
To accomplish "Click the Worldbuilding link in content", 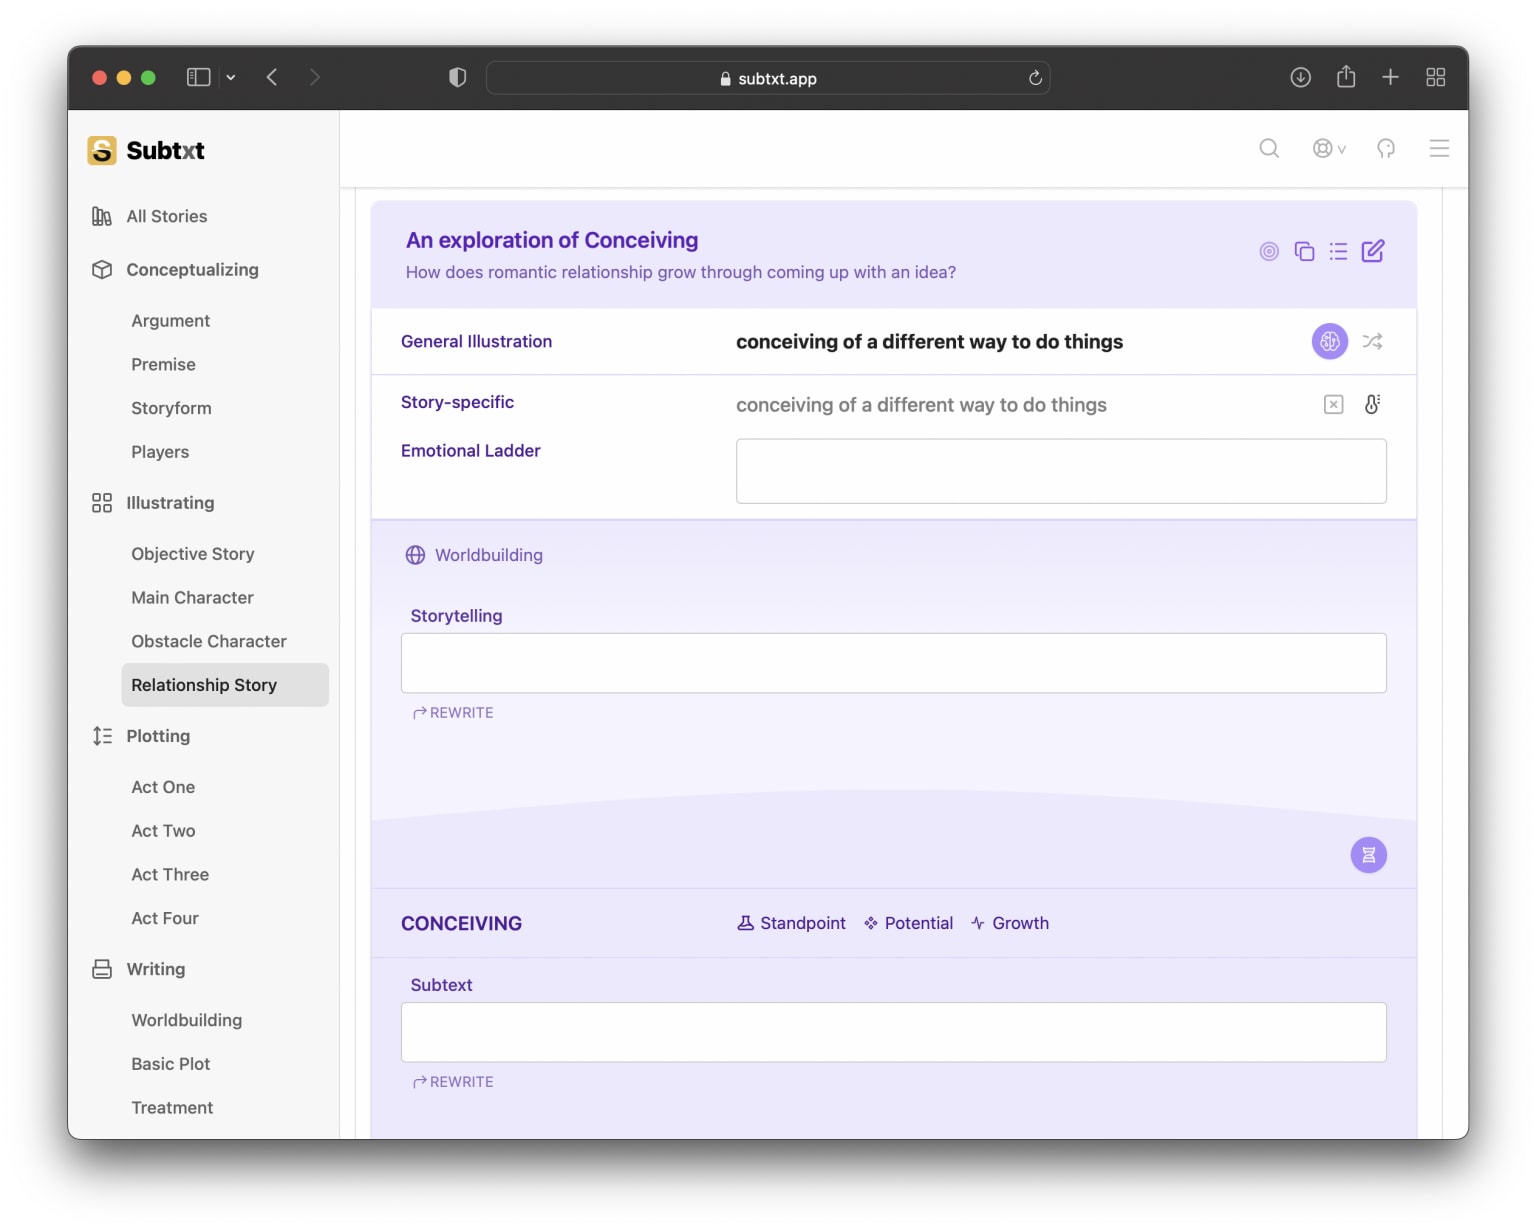I will 489,555.
